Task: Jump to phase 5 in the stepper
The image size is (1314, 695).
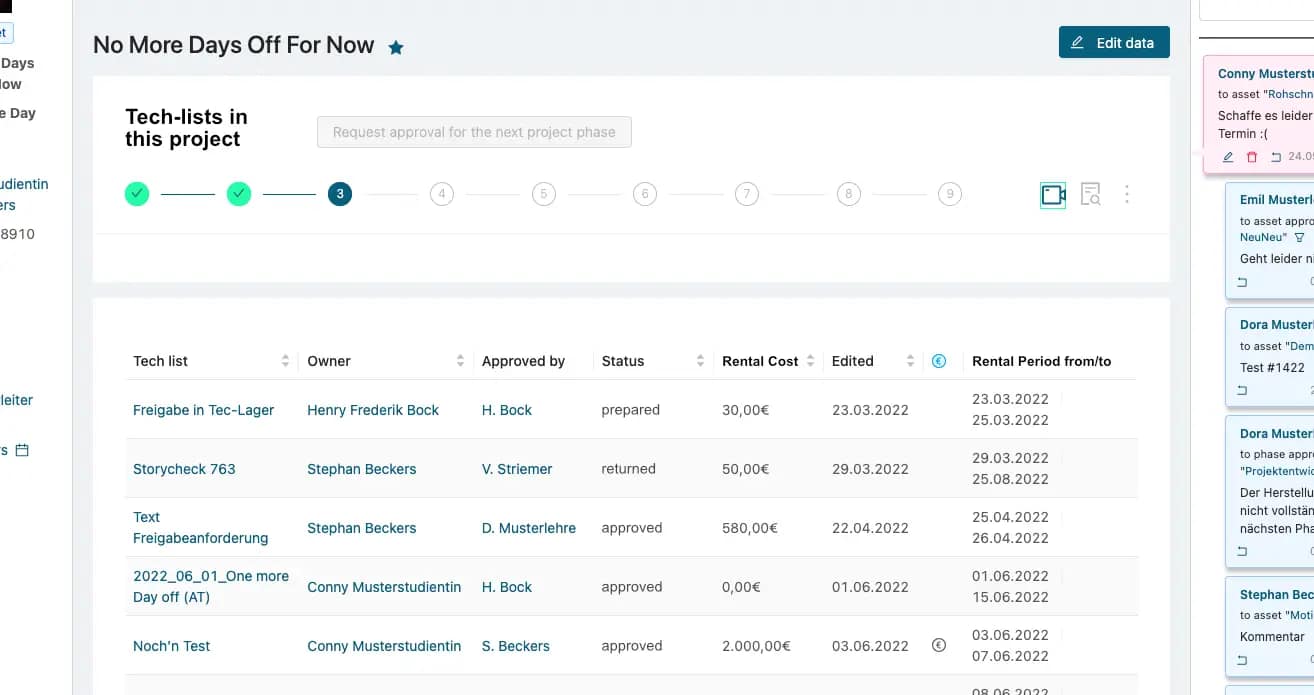Action: [x=543, y=194]
